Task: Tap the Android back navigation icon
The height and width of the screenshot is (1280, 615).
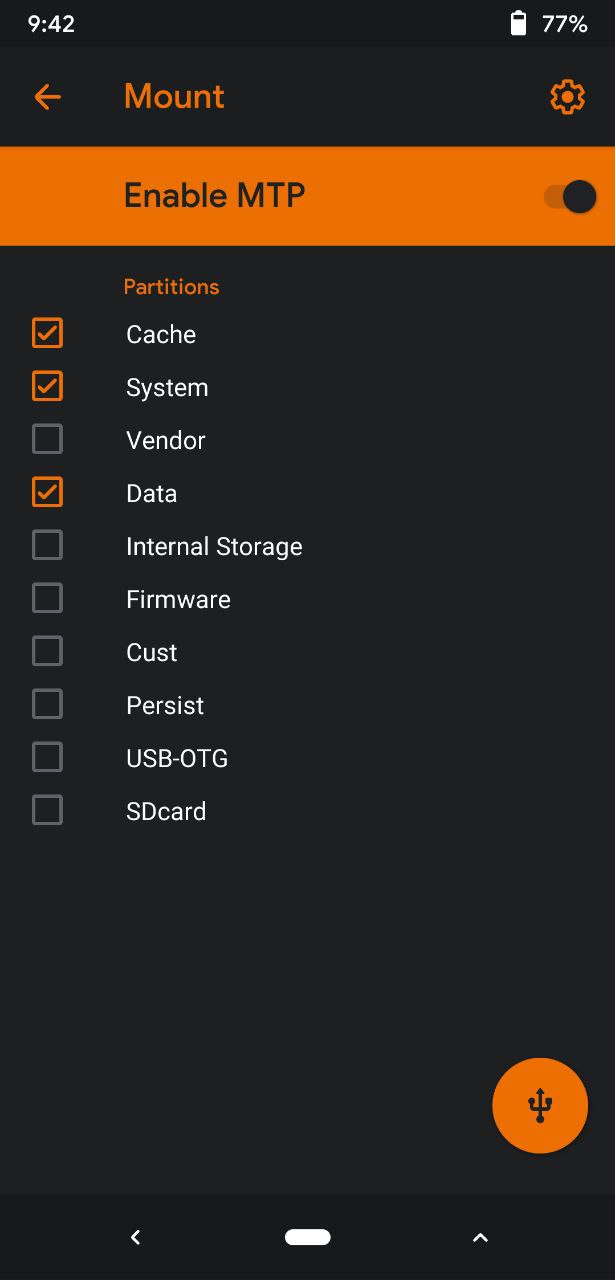Action: [x=135, y=1237]
